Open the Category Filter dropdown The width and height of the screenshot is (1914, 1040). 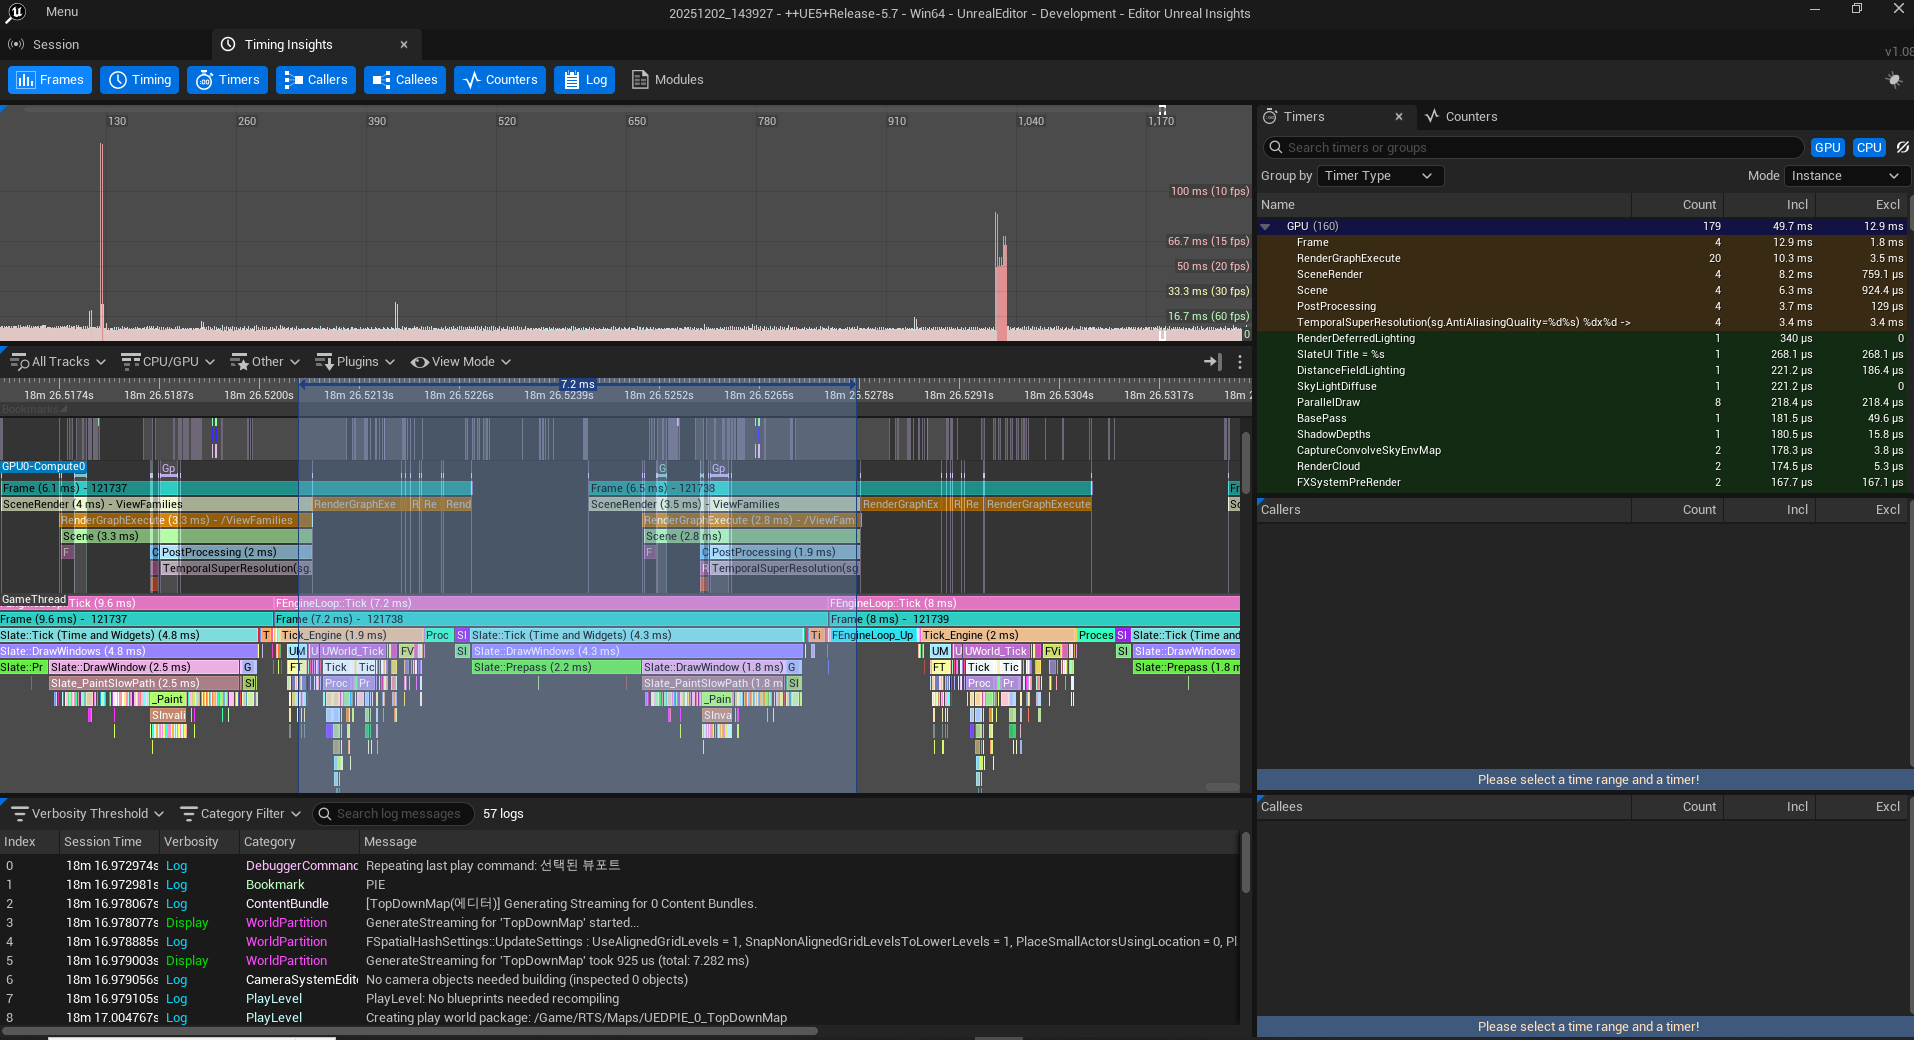(x=241, y=814)
